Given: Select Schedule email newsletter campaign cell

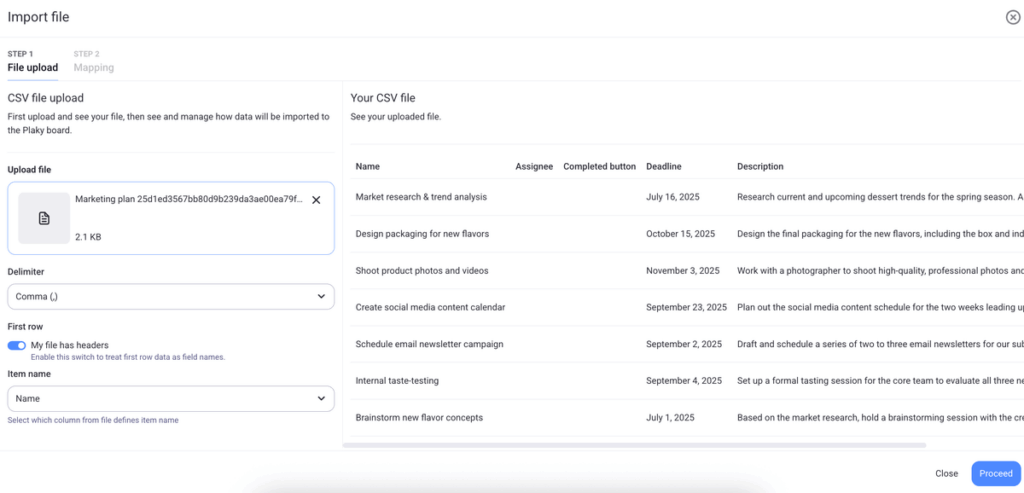Looking at the screenshot, I should click(430, 343).
